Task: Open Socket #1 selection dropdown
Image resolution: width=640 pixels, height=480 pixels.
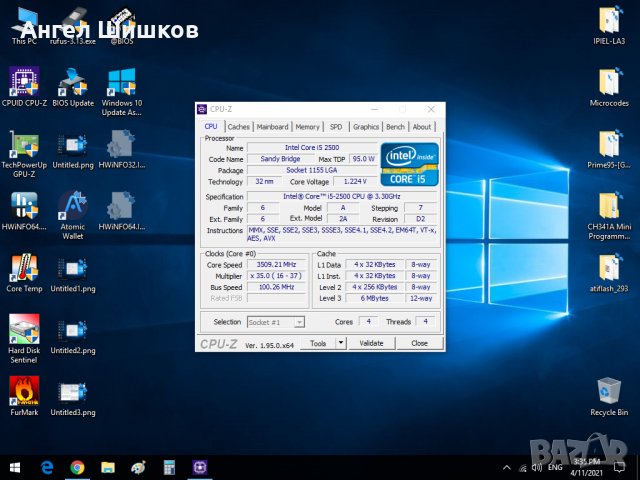Action: pos(276,322)
